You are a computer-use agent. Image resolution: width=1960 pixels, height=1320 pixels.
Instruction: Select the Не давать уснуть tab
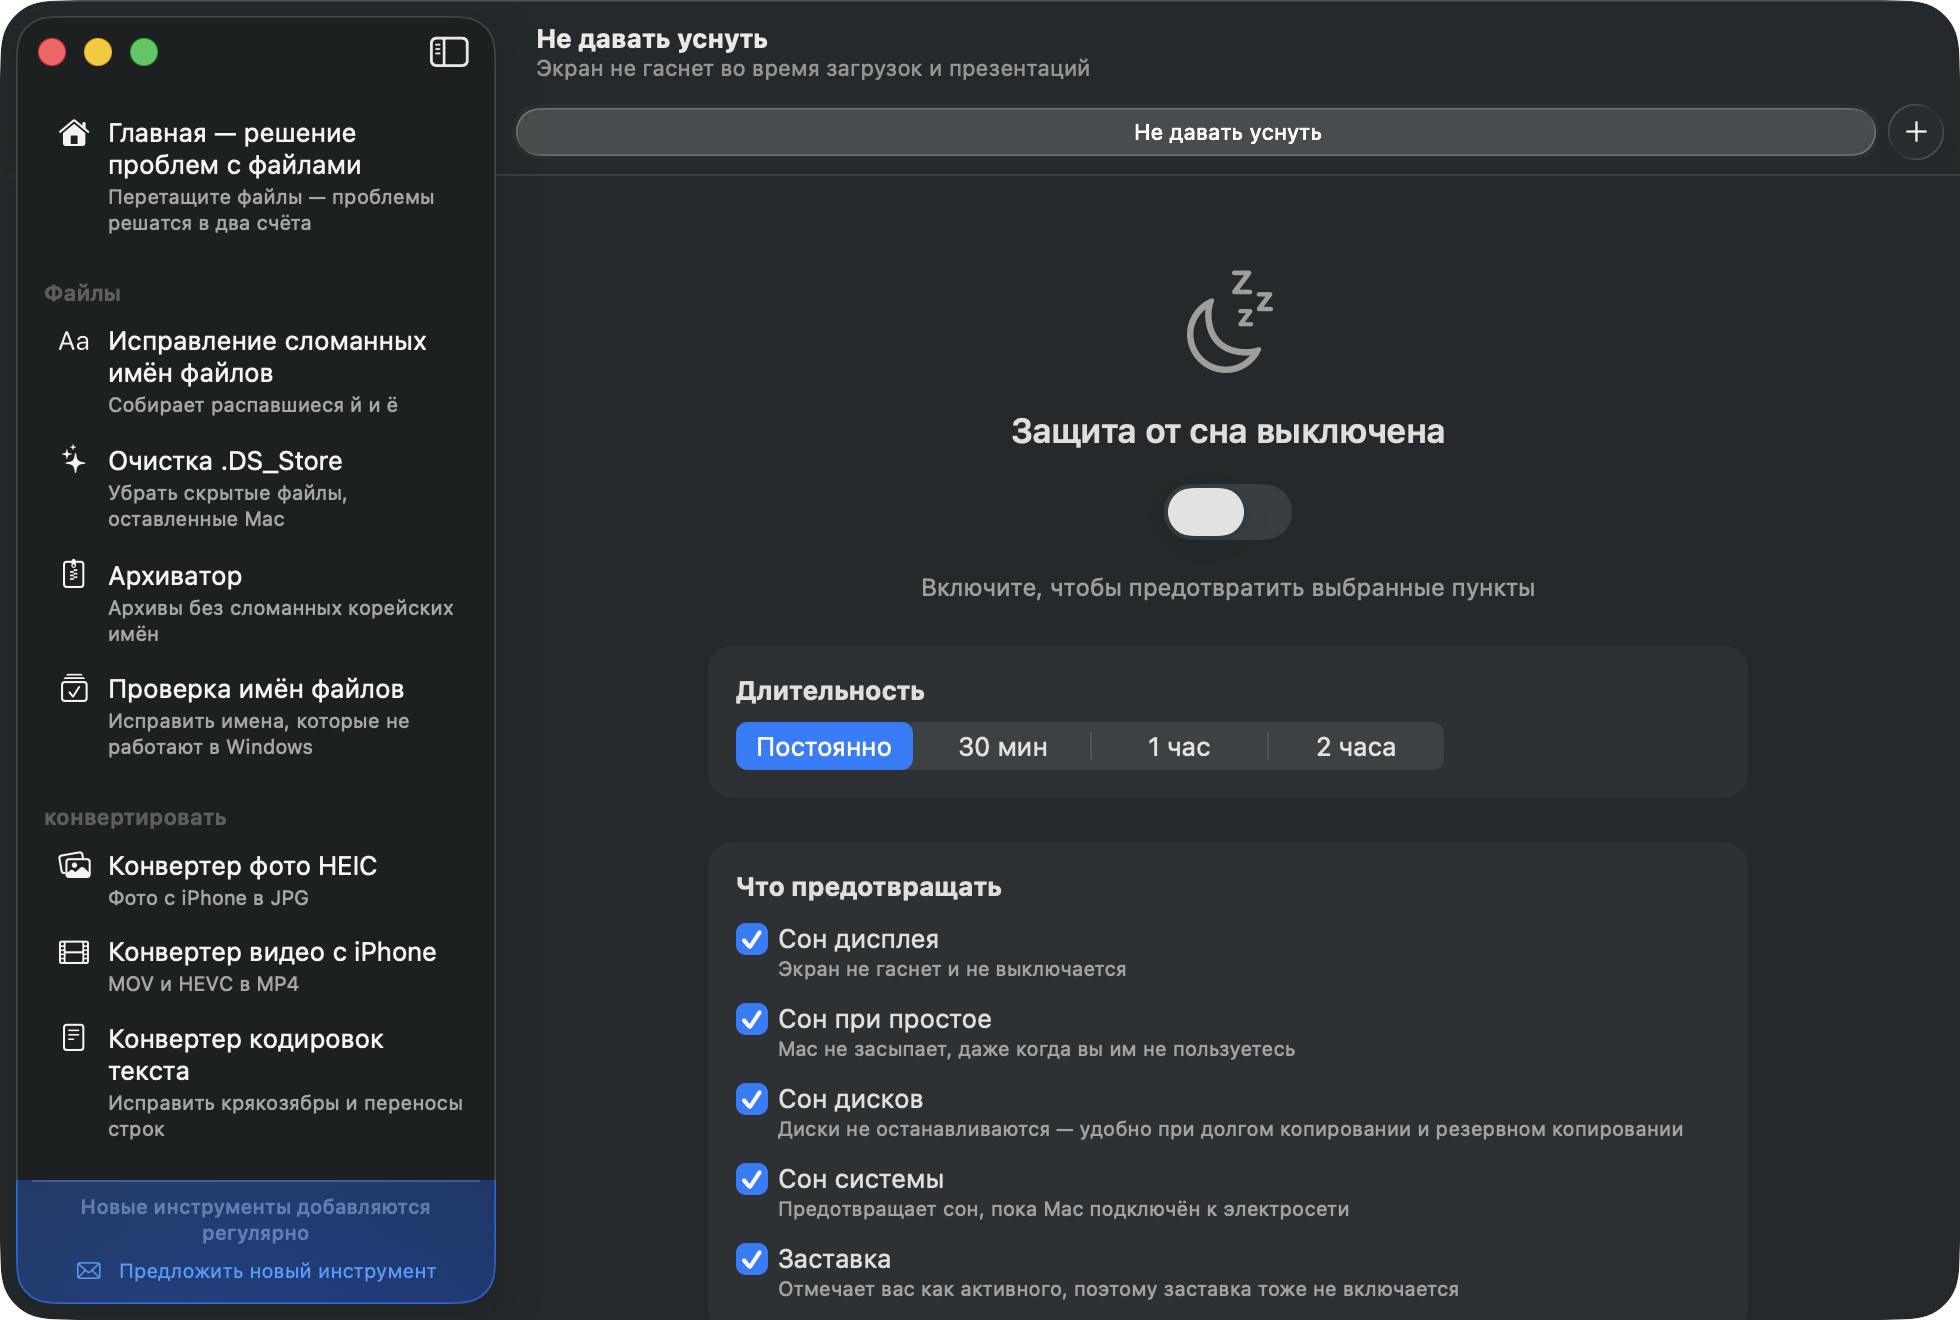[x=1195, y=132]
